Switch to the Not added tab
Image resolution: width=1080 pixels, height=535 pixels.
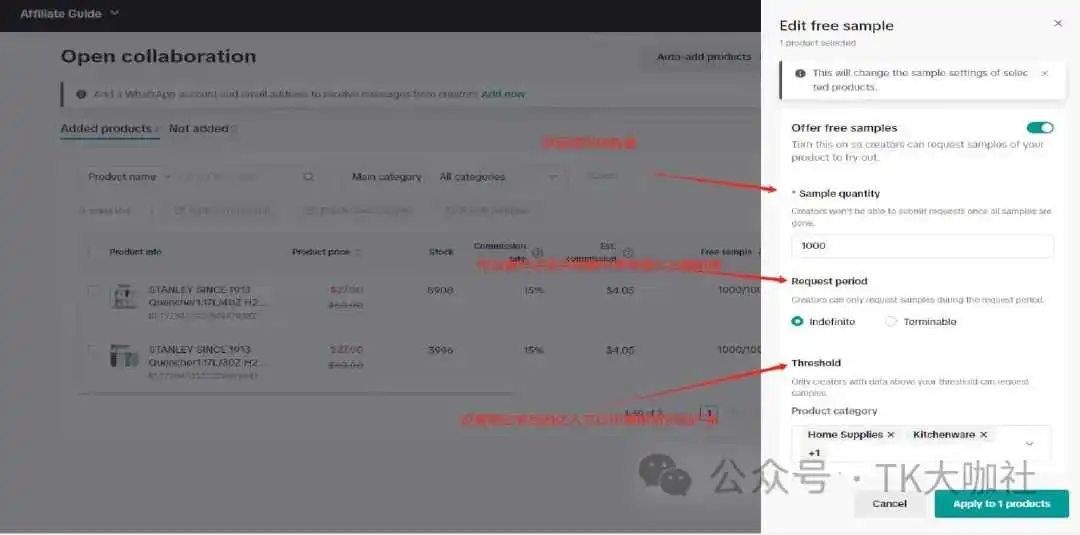[x=198, y=129]
